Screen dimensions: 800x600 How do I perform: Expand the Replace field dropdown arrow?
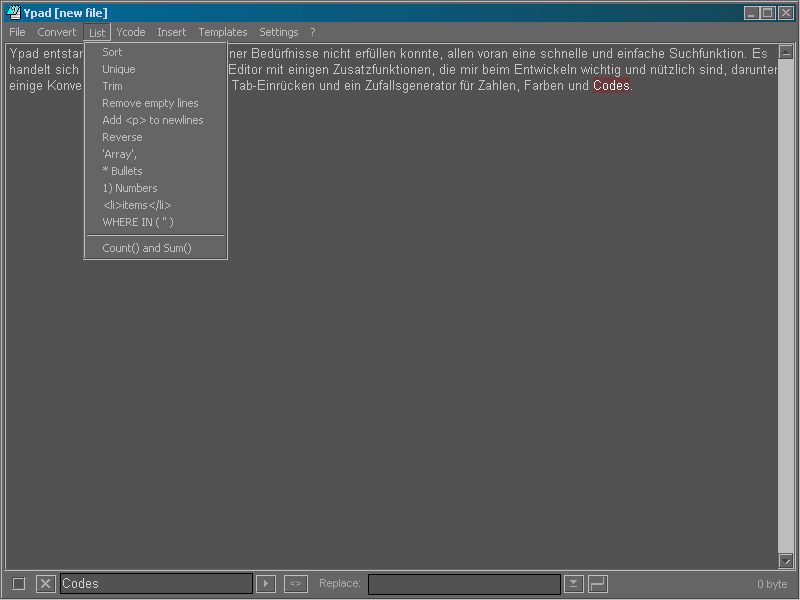(574, 584)
